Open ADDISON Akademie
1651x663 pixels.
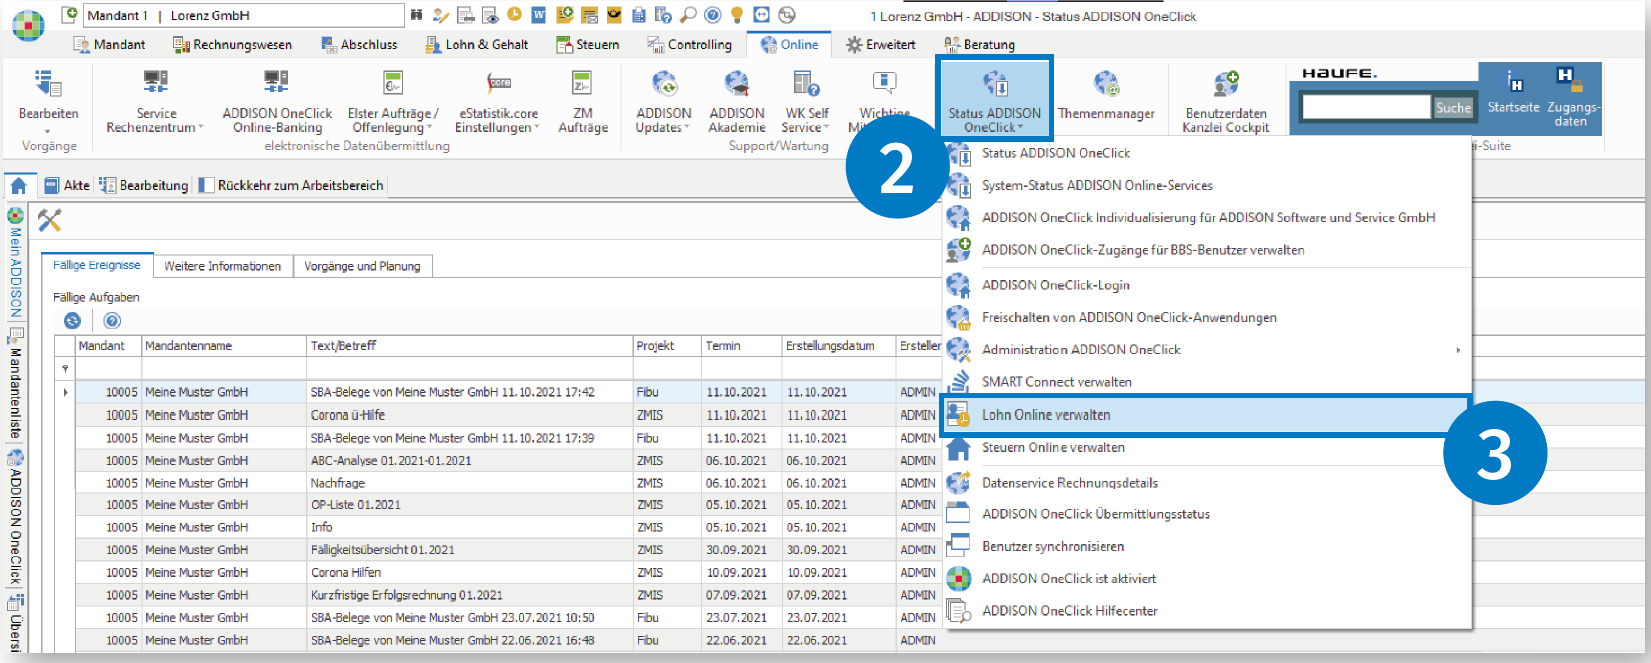[x=737, y=101]
